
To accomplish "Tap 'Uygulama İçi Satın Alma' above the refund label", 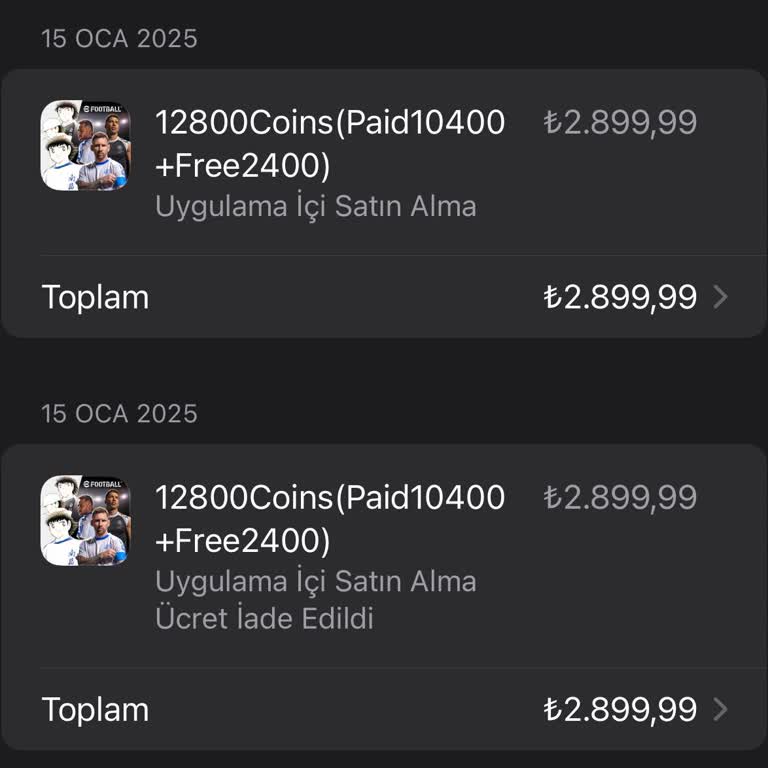I will click(315, 581).
